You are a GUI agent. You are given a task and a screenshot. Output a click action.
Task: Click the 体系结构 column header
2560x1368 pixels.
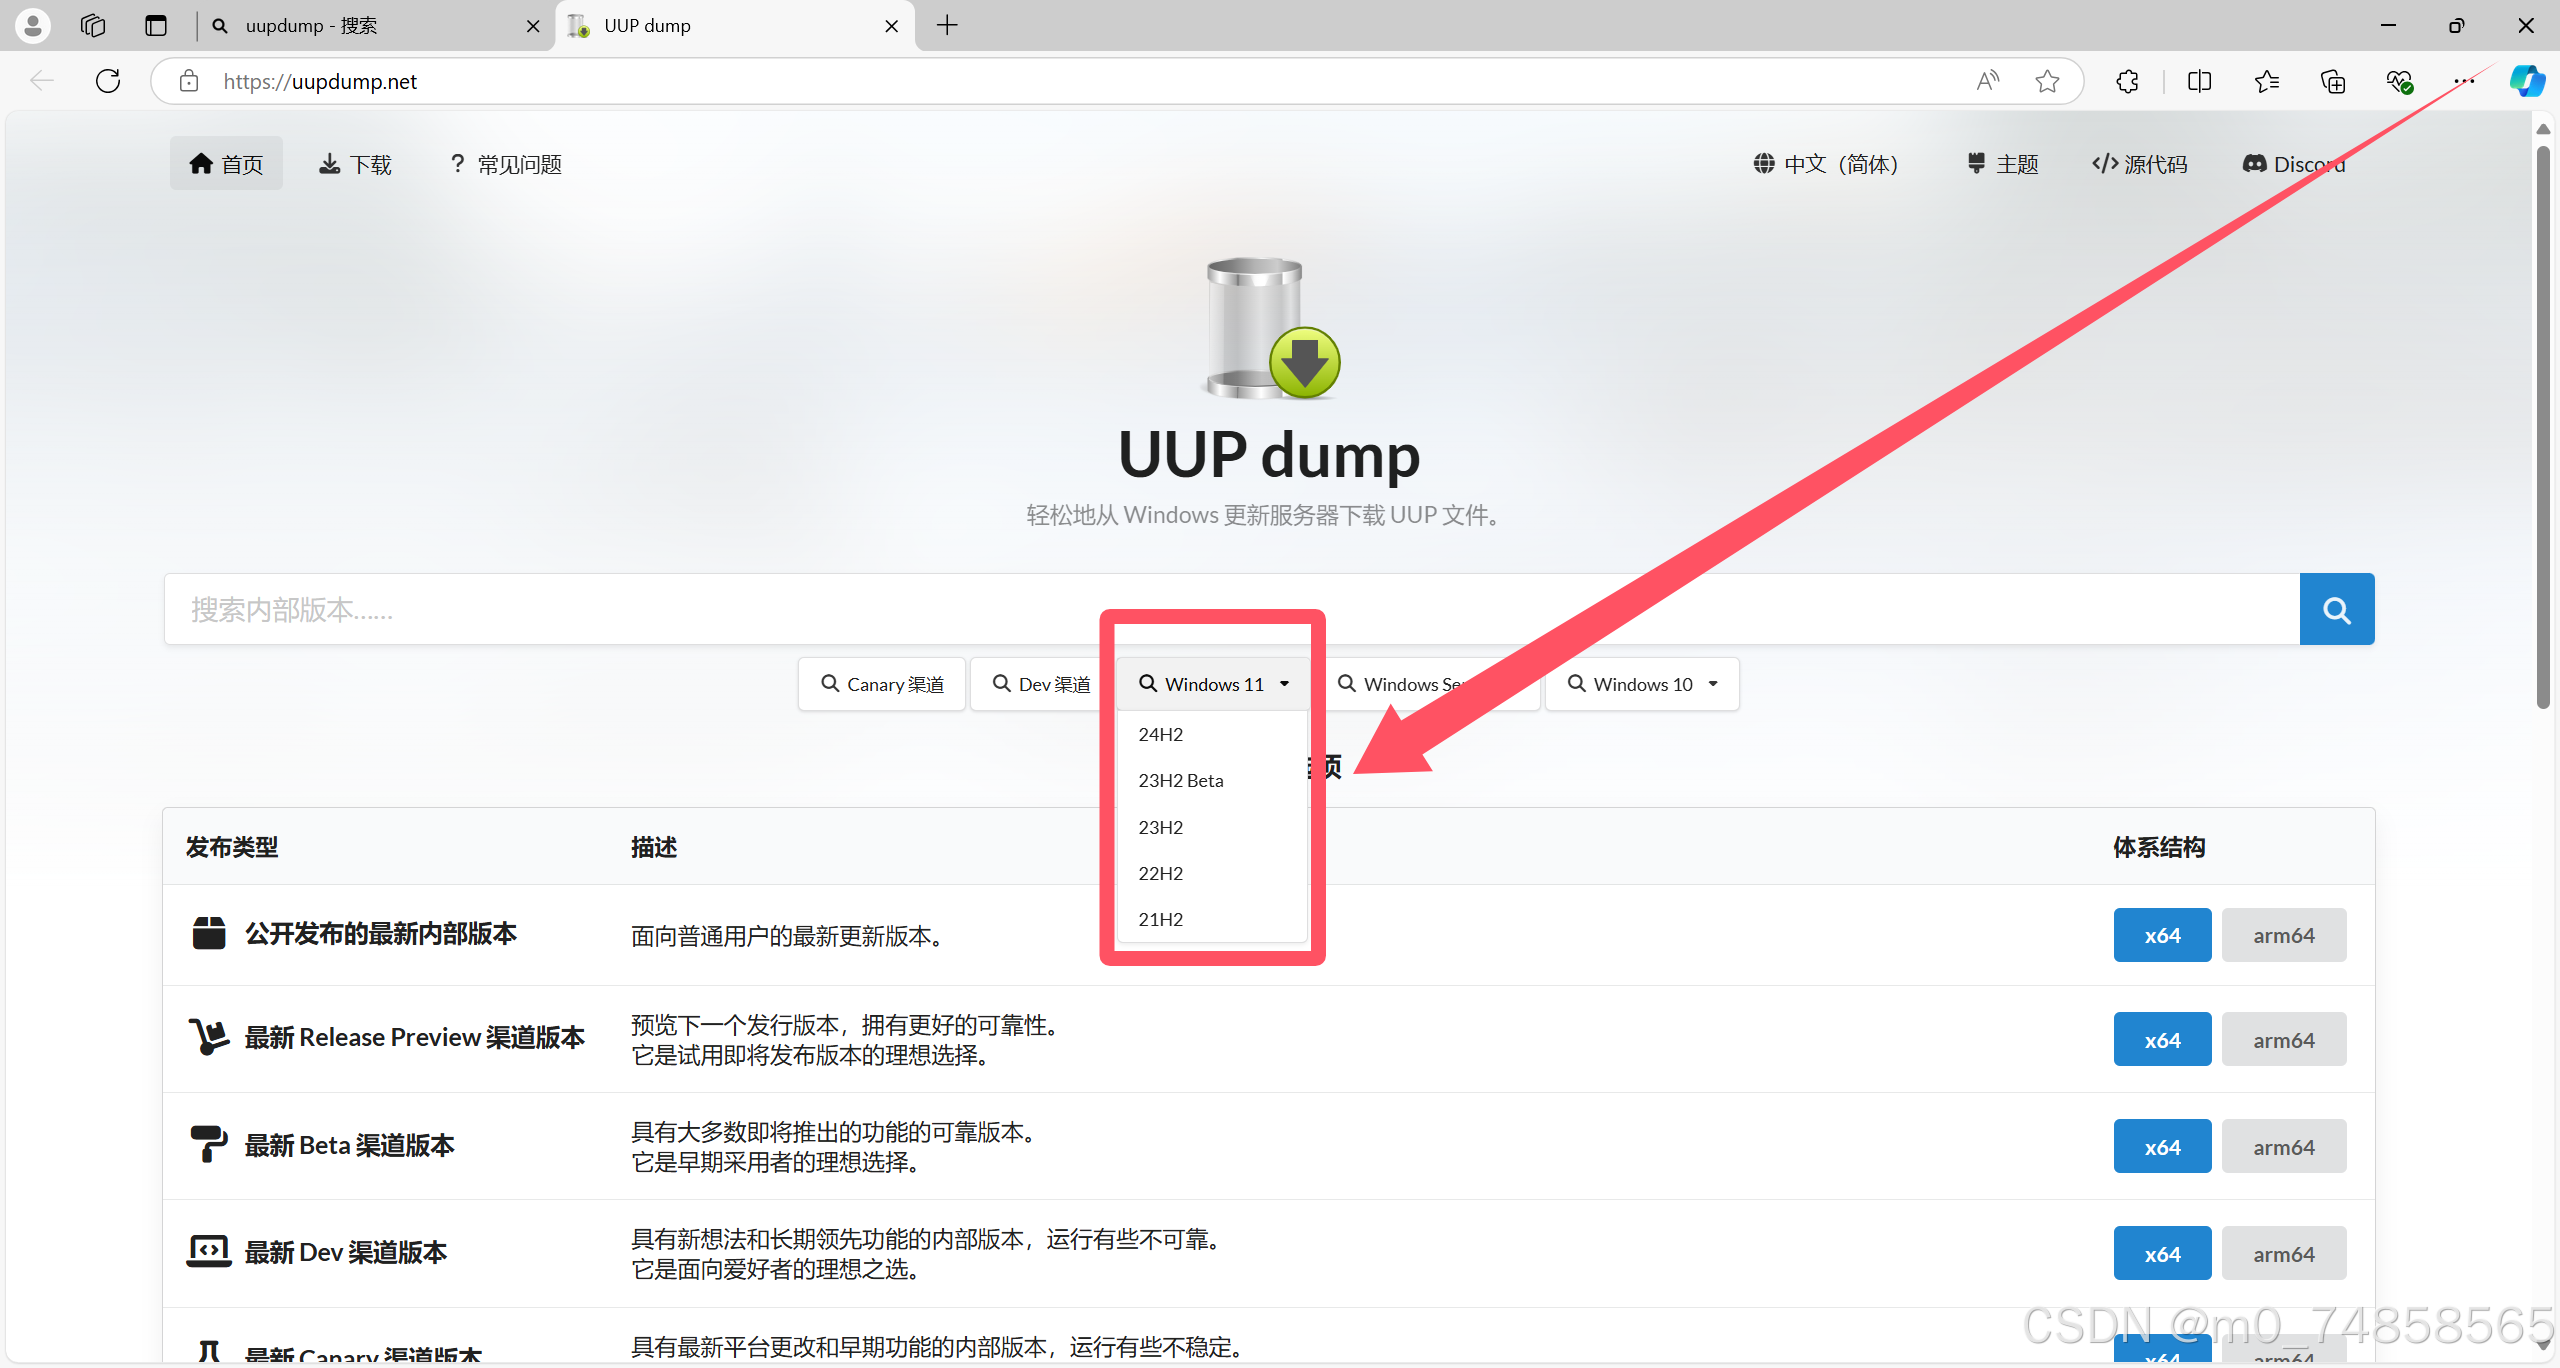[x=2159, y=847]
